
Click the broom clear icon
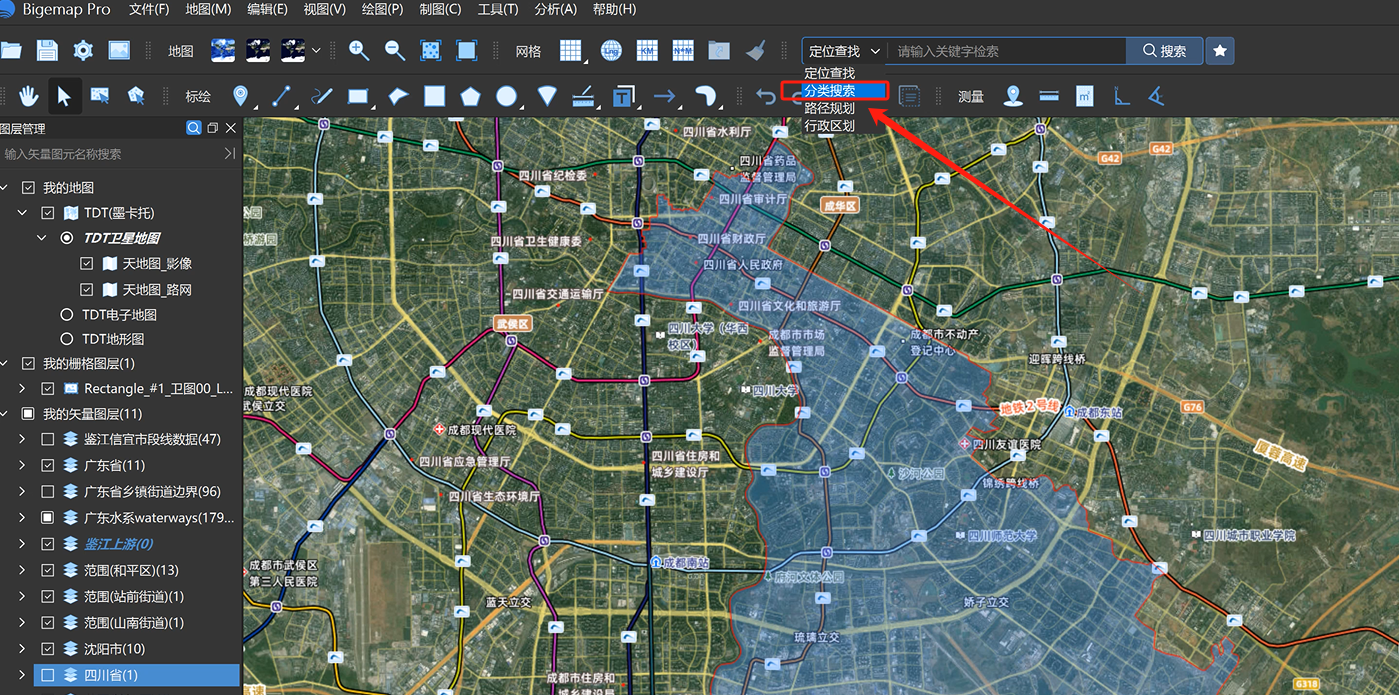(x=755, y=50)
